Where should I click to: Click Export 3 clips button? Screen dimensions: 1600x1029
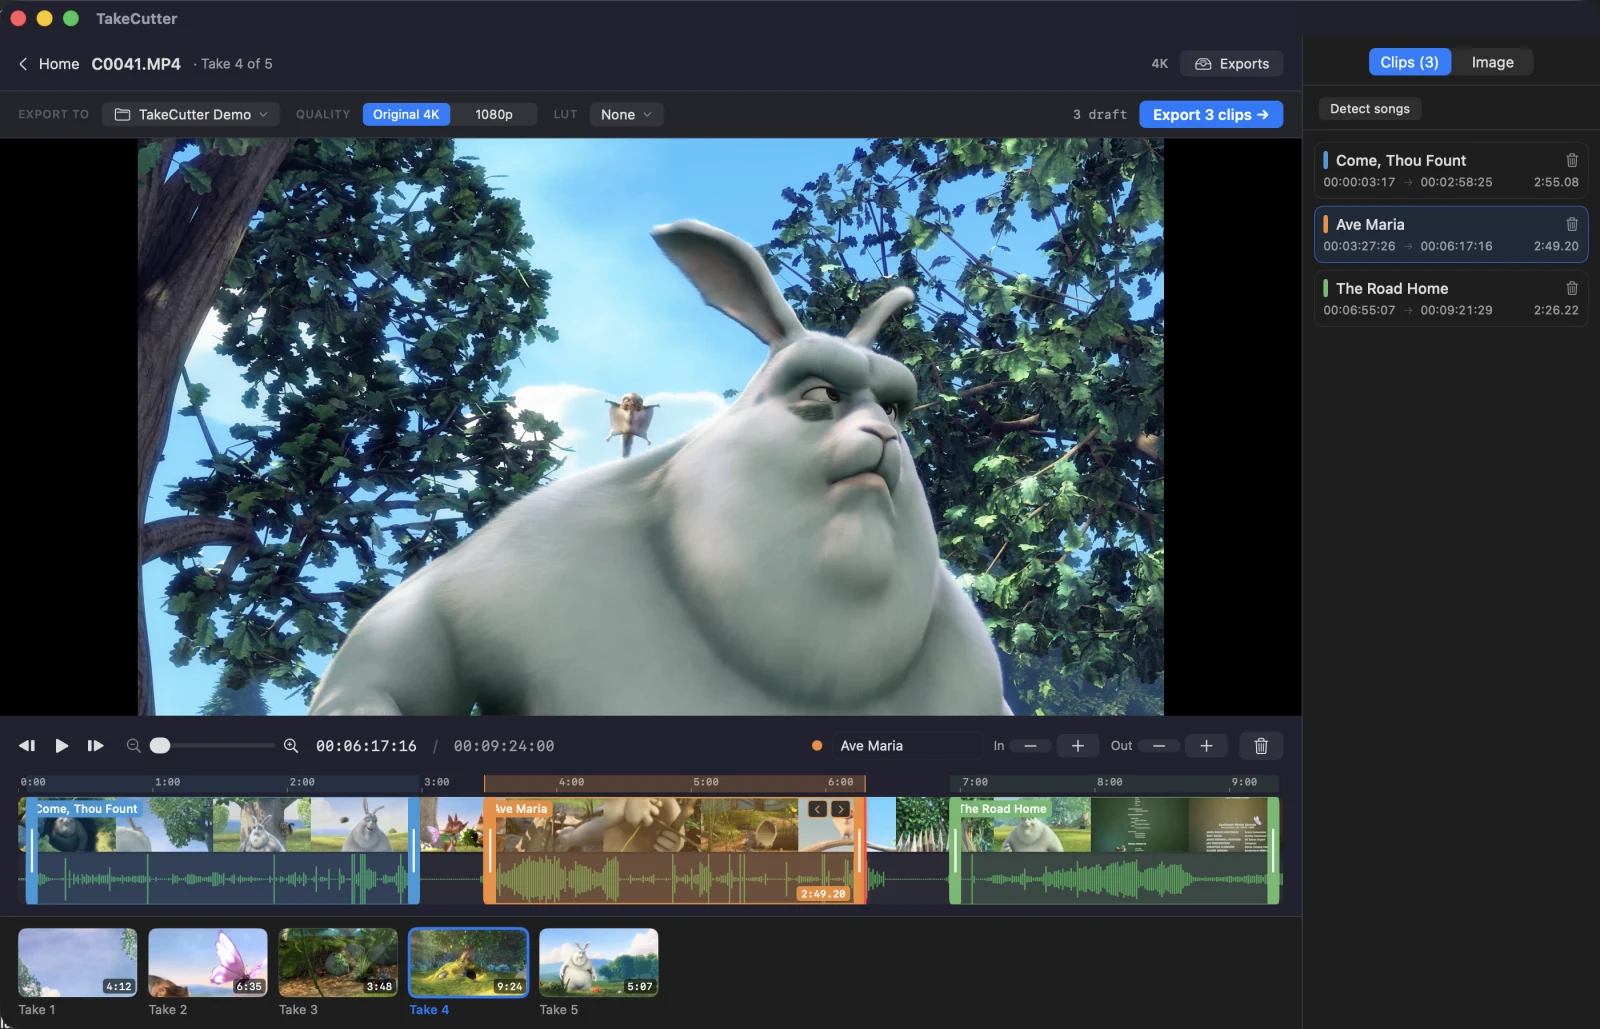1211,115
